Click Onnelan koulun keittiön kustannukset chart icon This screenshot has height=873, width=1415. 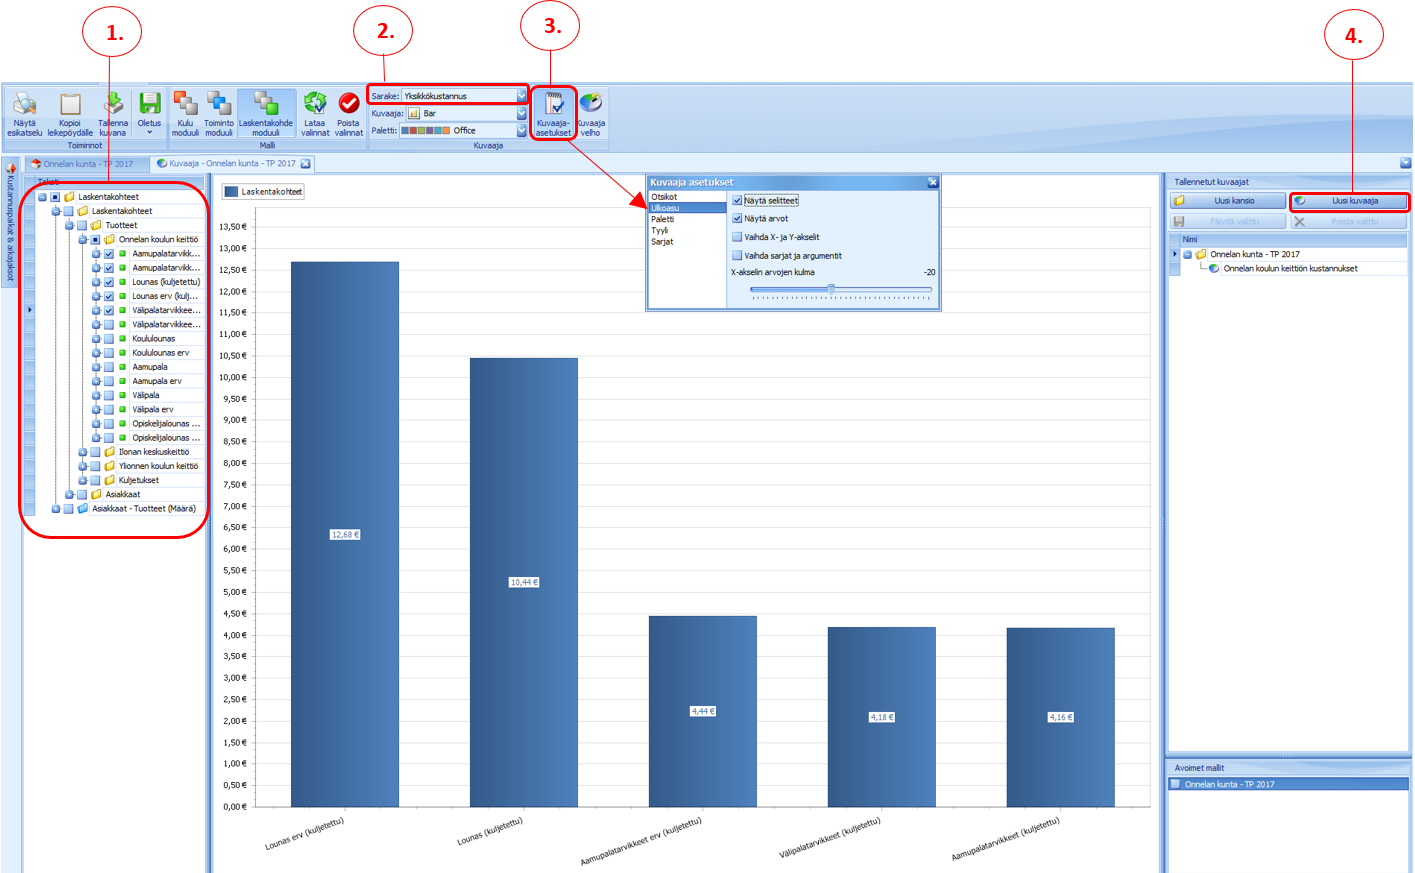click(1214, 268)
